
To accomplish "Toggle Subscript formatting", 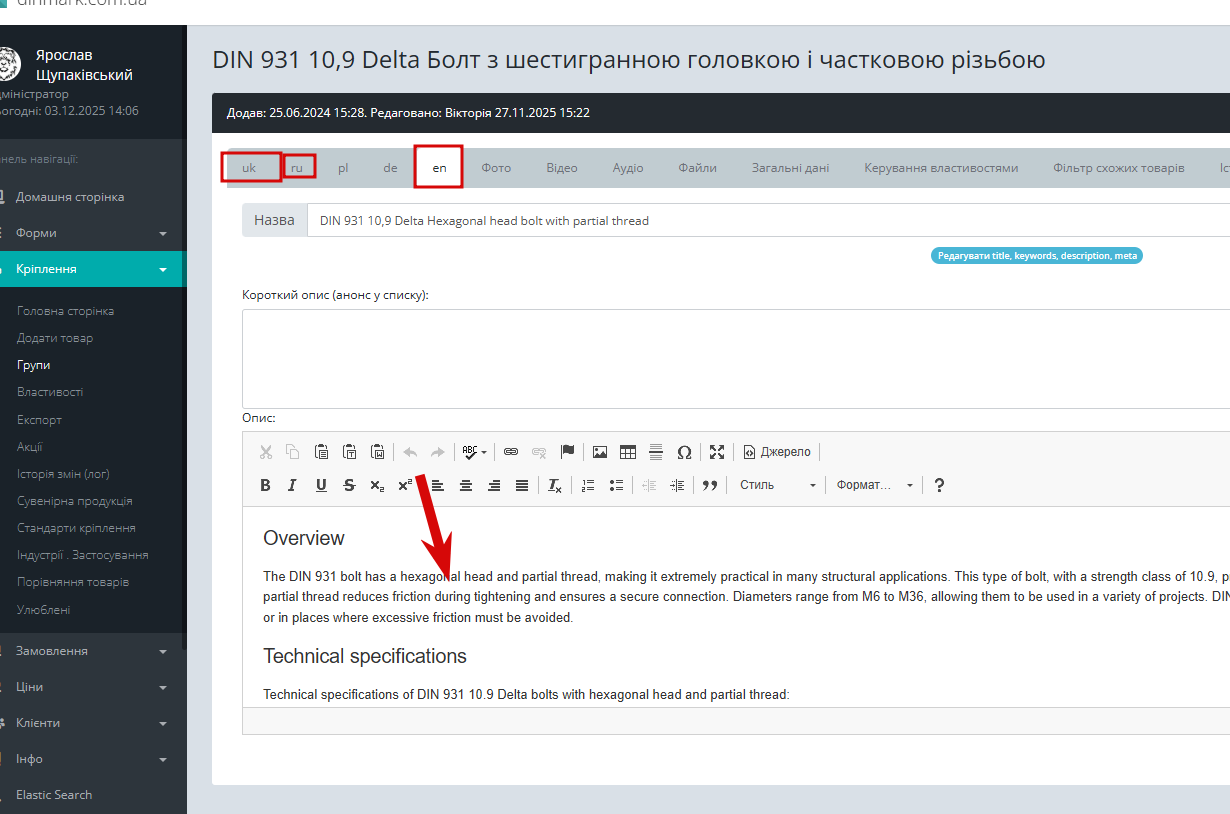I will [377, 485].
